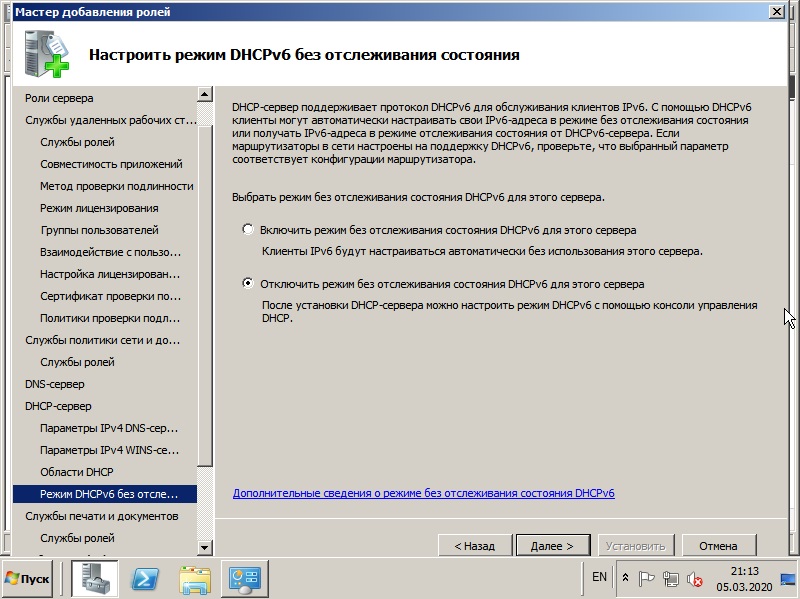This screenshot has height=599, width=800.
Task: Select Службы политики сети и до... step
Action: (x=103, y=339)
